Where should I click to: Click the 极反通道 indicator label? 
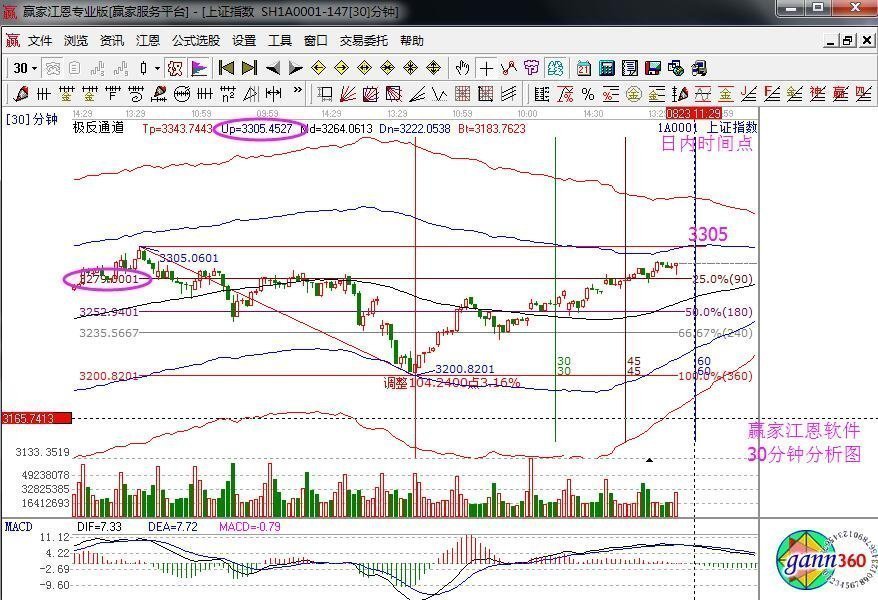pos(98,128)
